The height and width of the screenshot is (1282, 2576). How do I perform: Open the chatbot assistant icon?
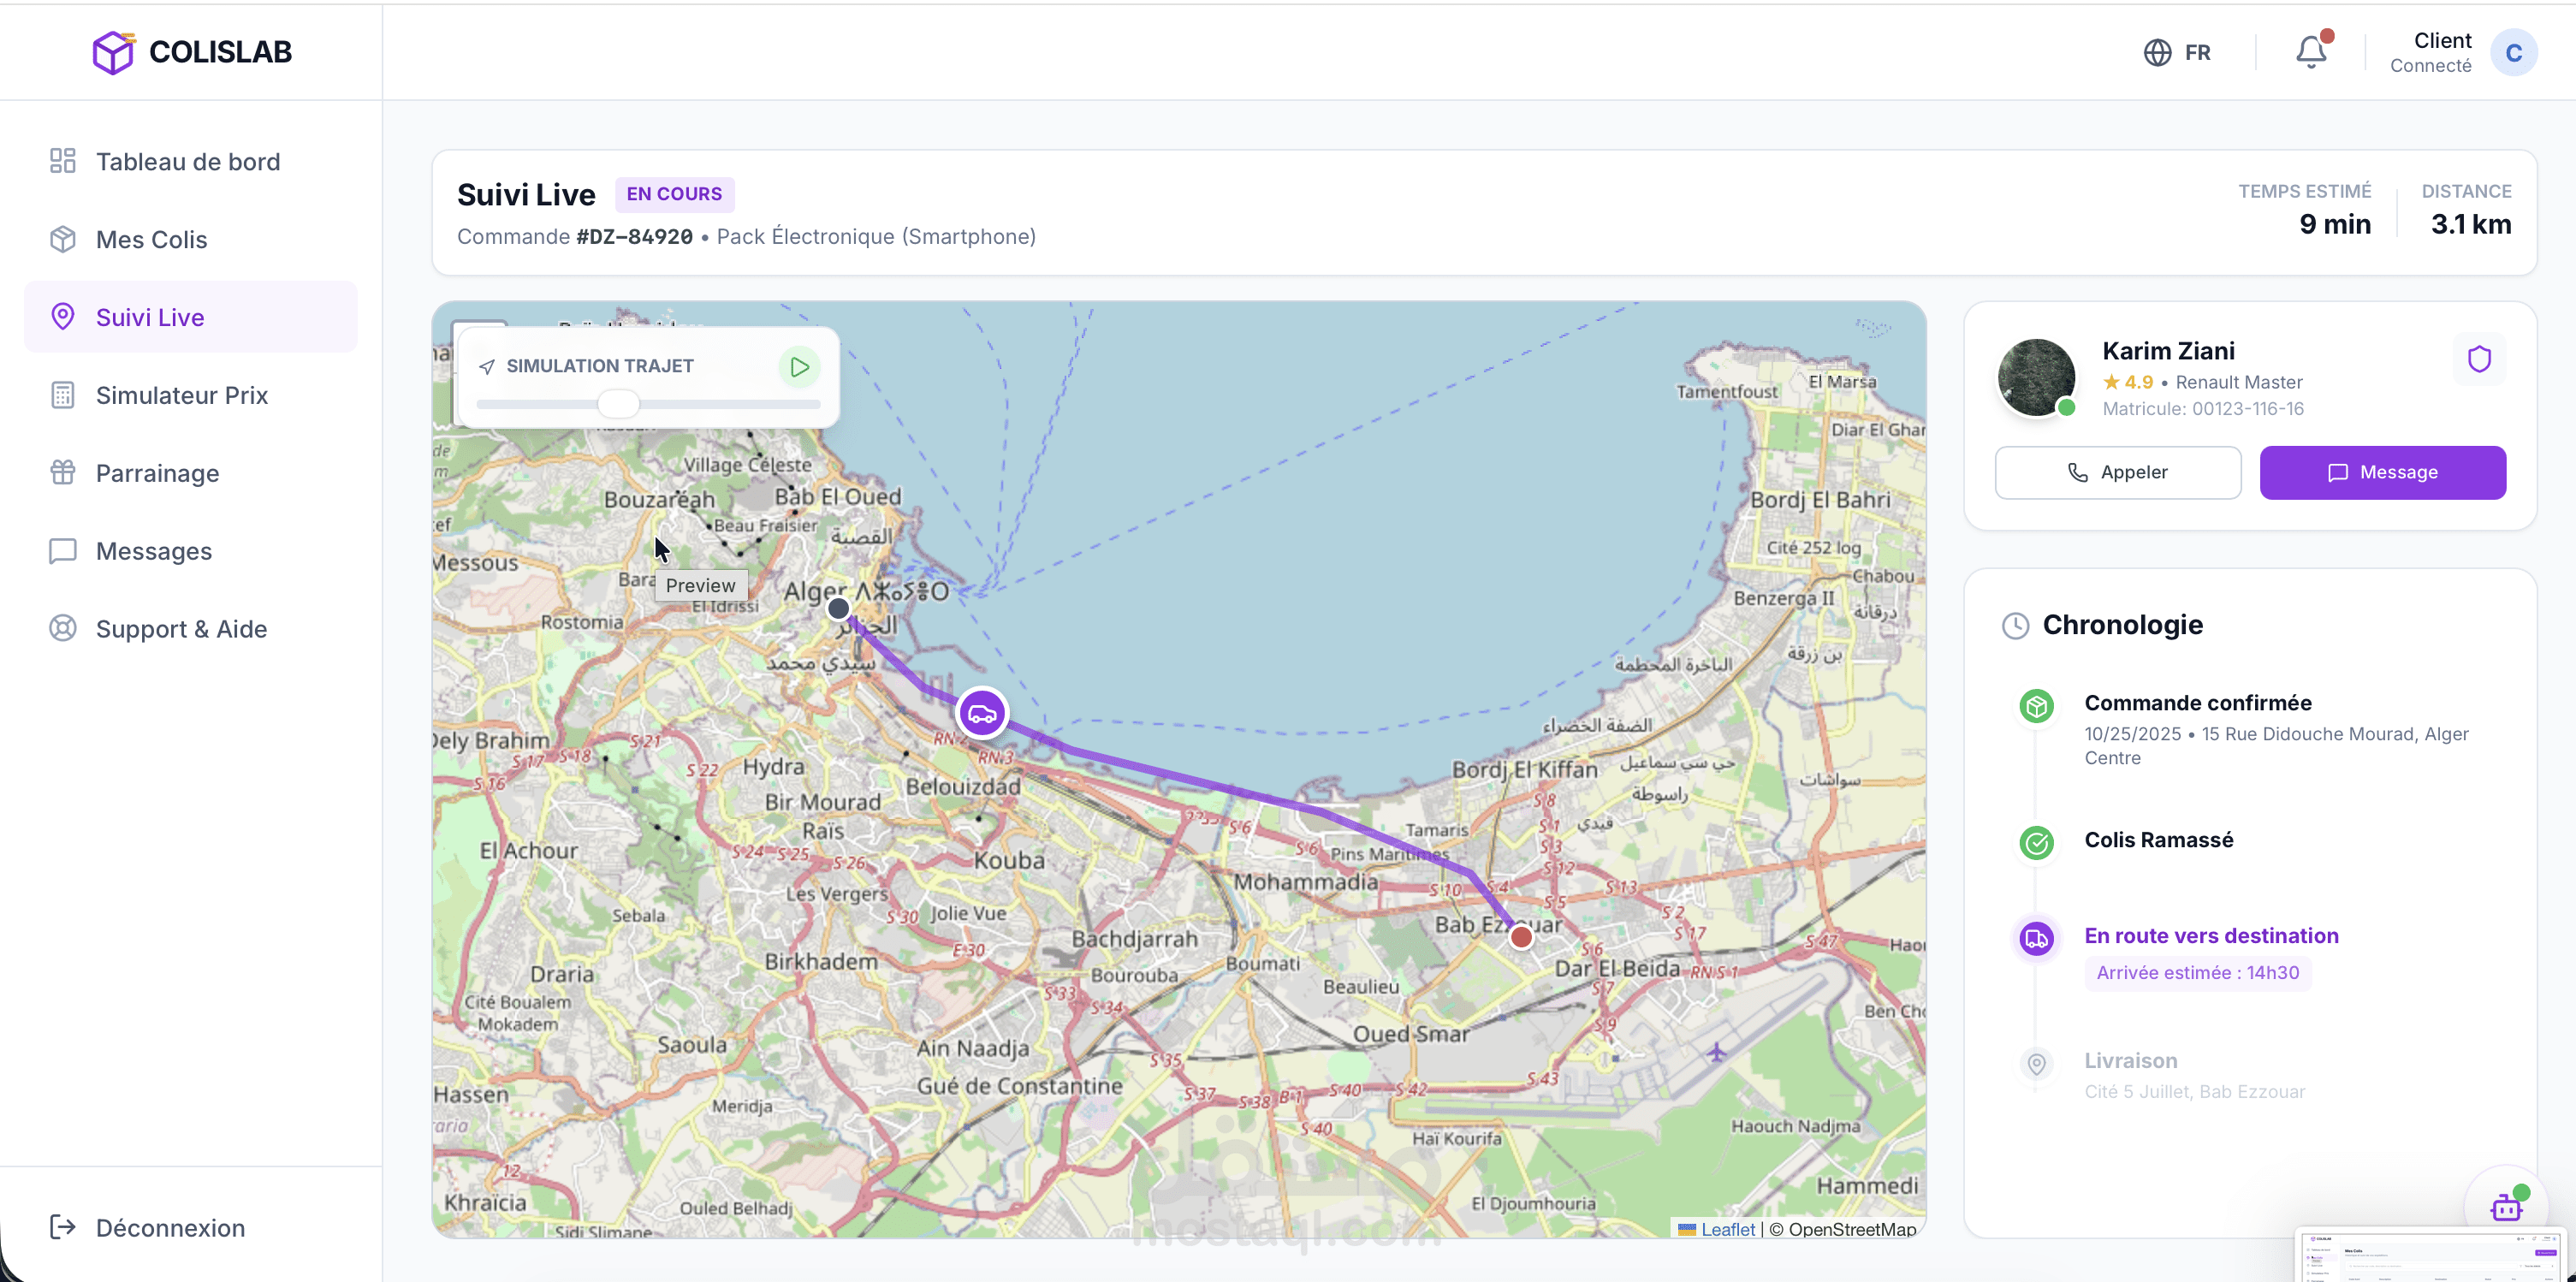tap(2506, 1207)
